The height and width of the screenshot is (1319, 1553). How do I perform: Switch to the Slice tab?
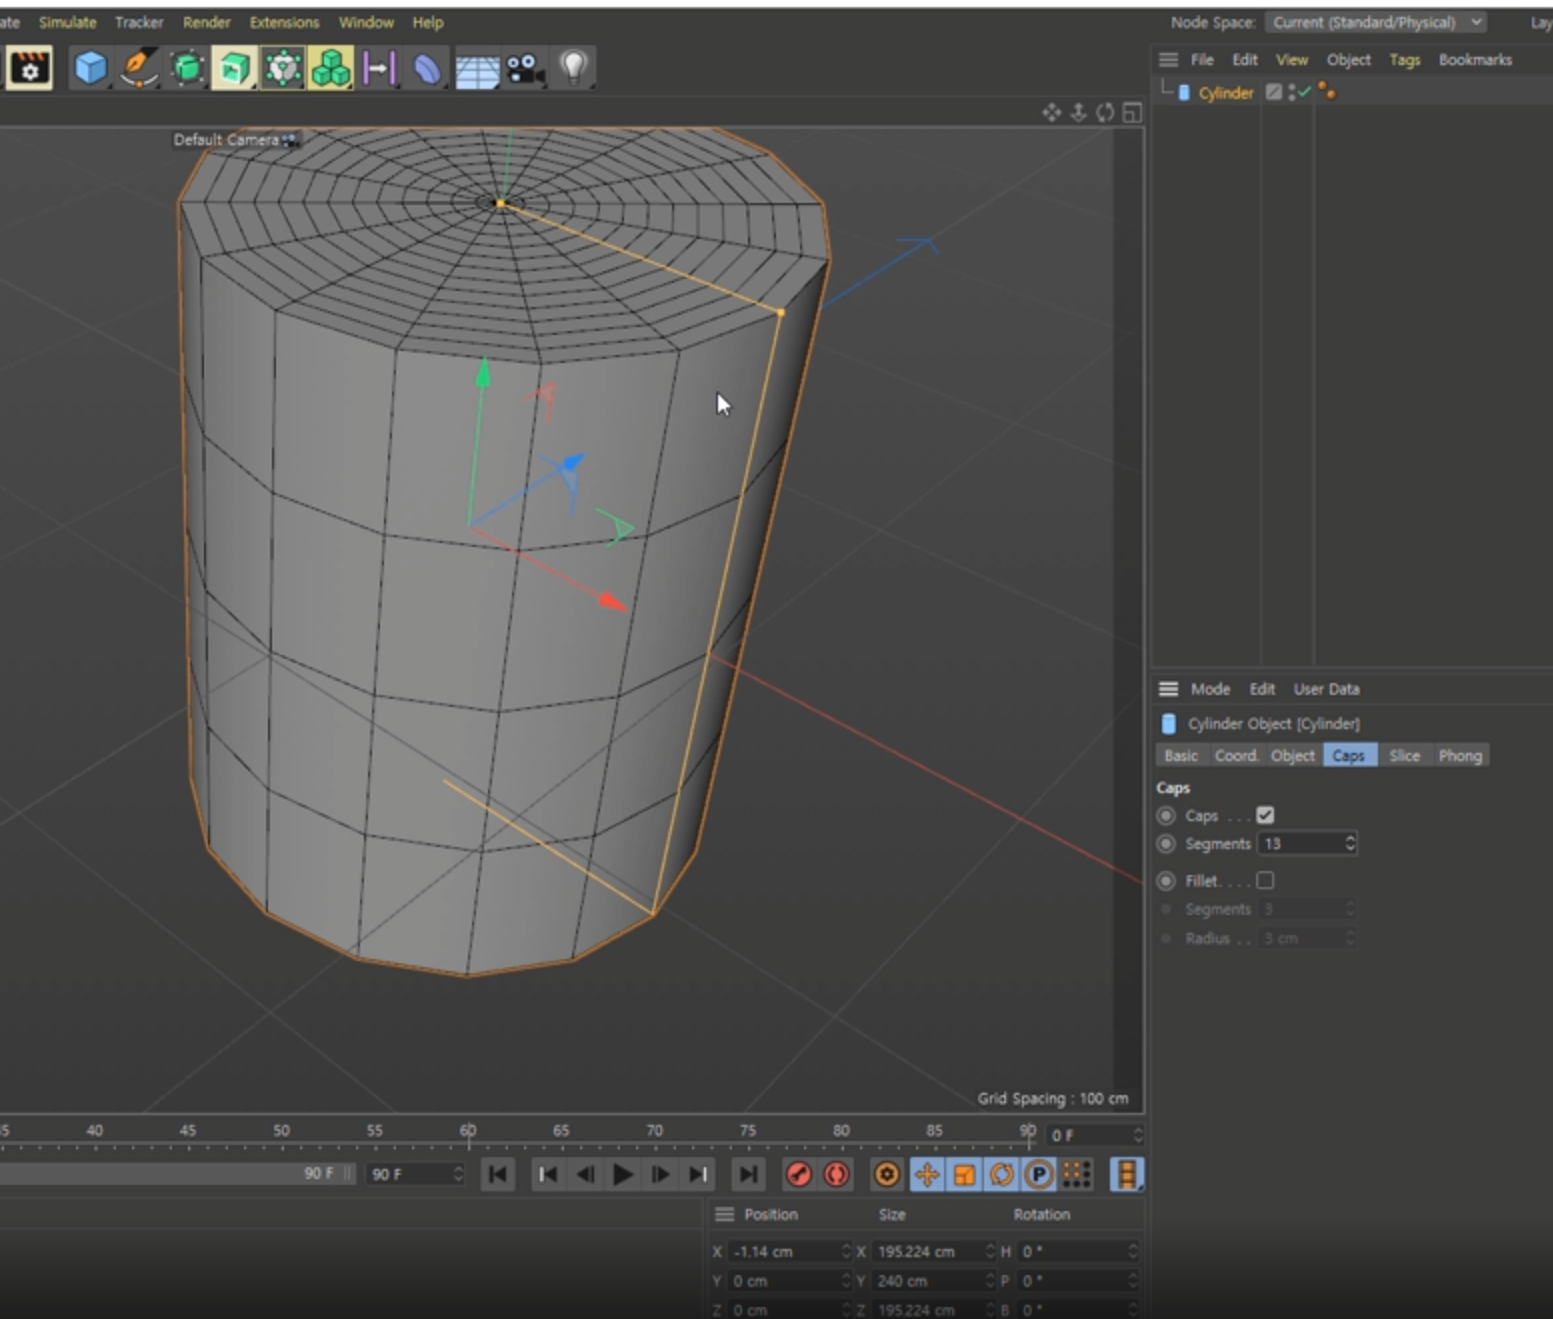click(1404, 756)
